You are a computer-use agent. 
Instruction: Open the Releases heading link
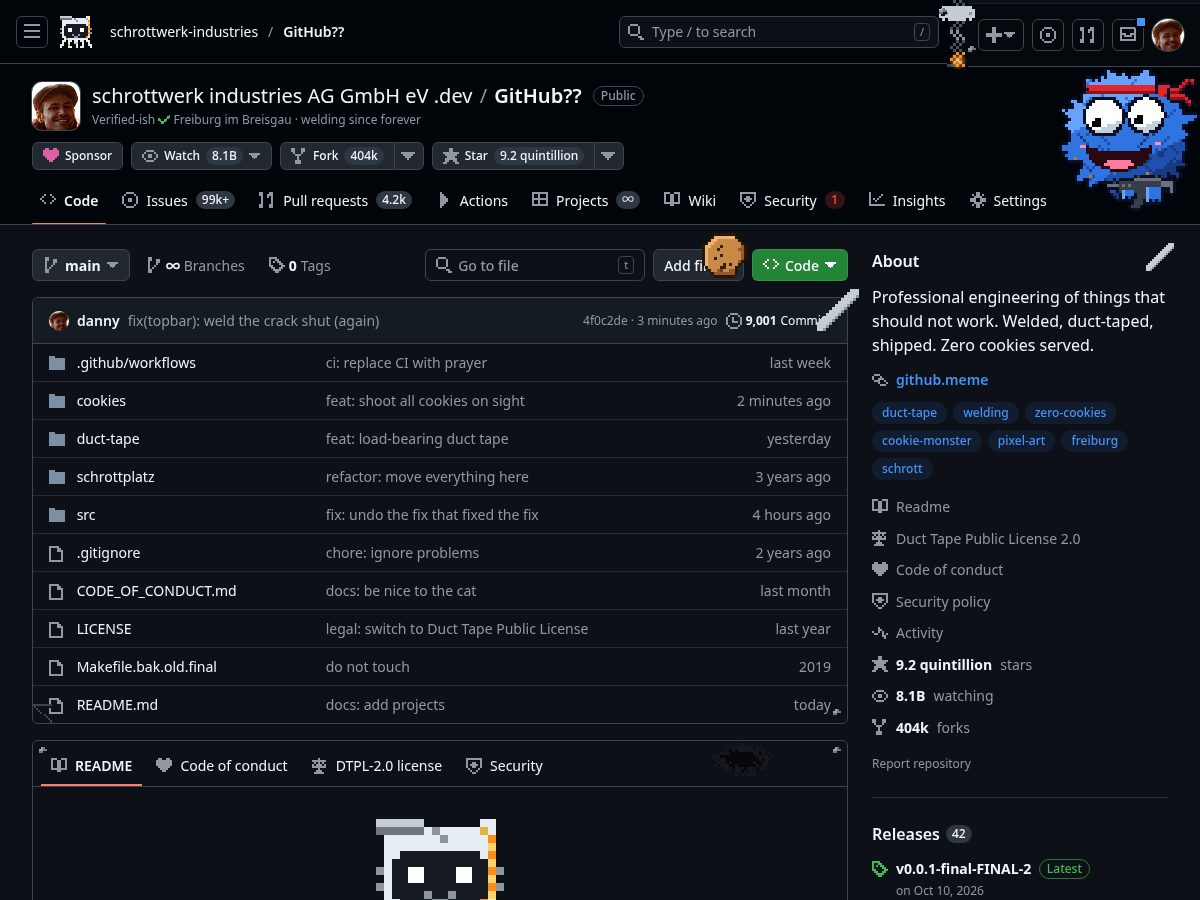tap(905, 833)
